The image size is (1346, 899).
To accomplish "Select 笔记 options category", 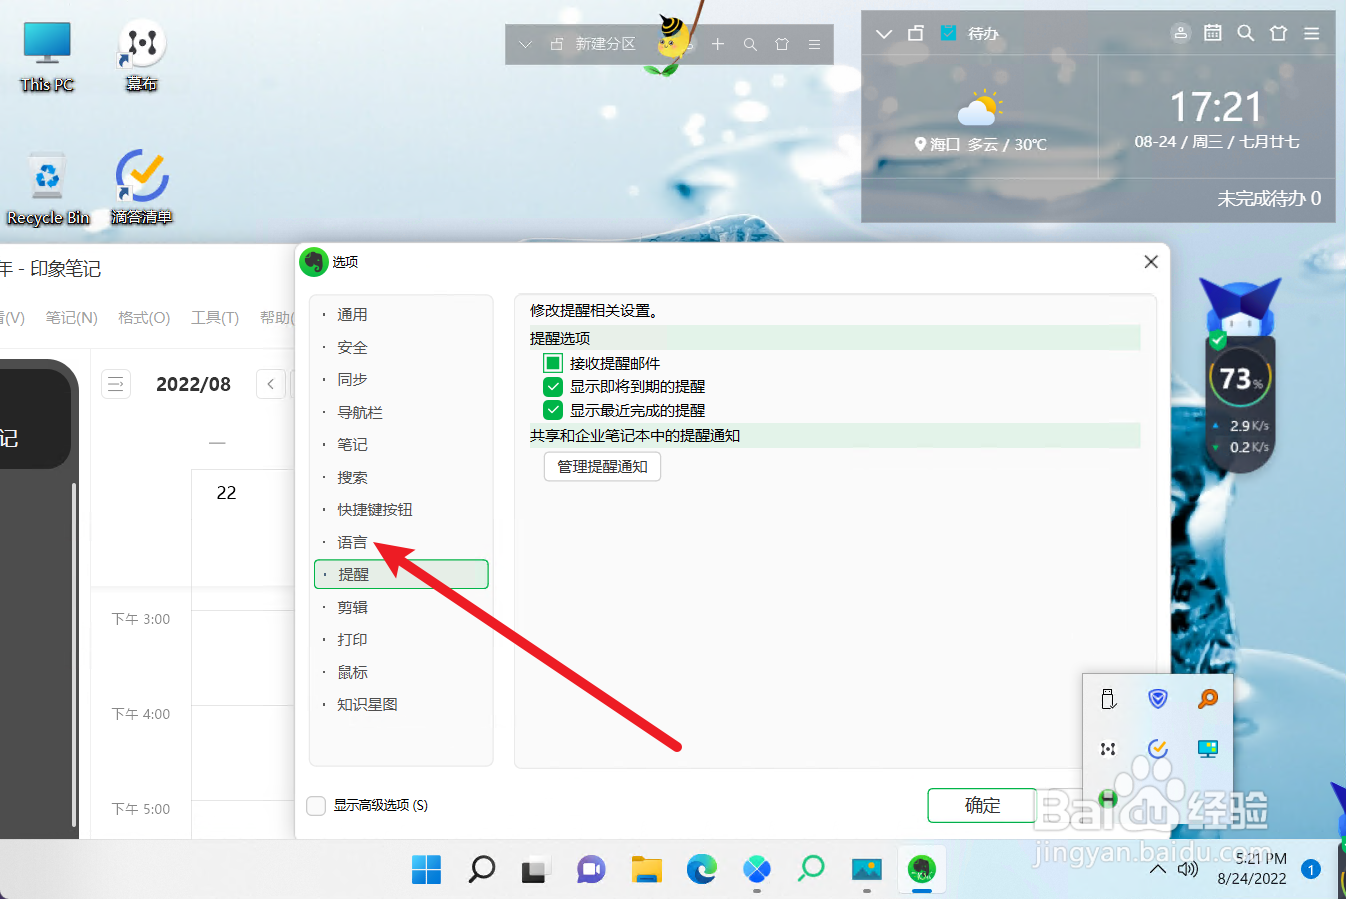I will pyautogui.click(x=401, y=444).
